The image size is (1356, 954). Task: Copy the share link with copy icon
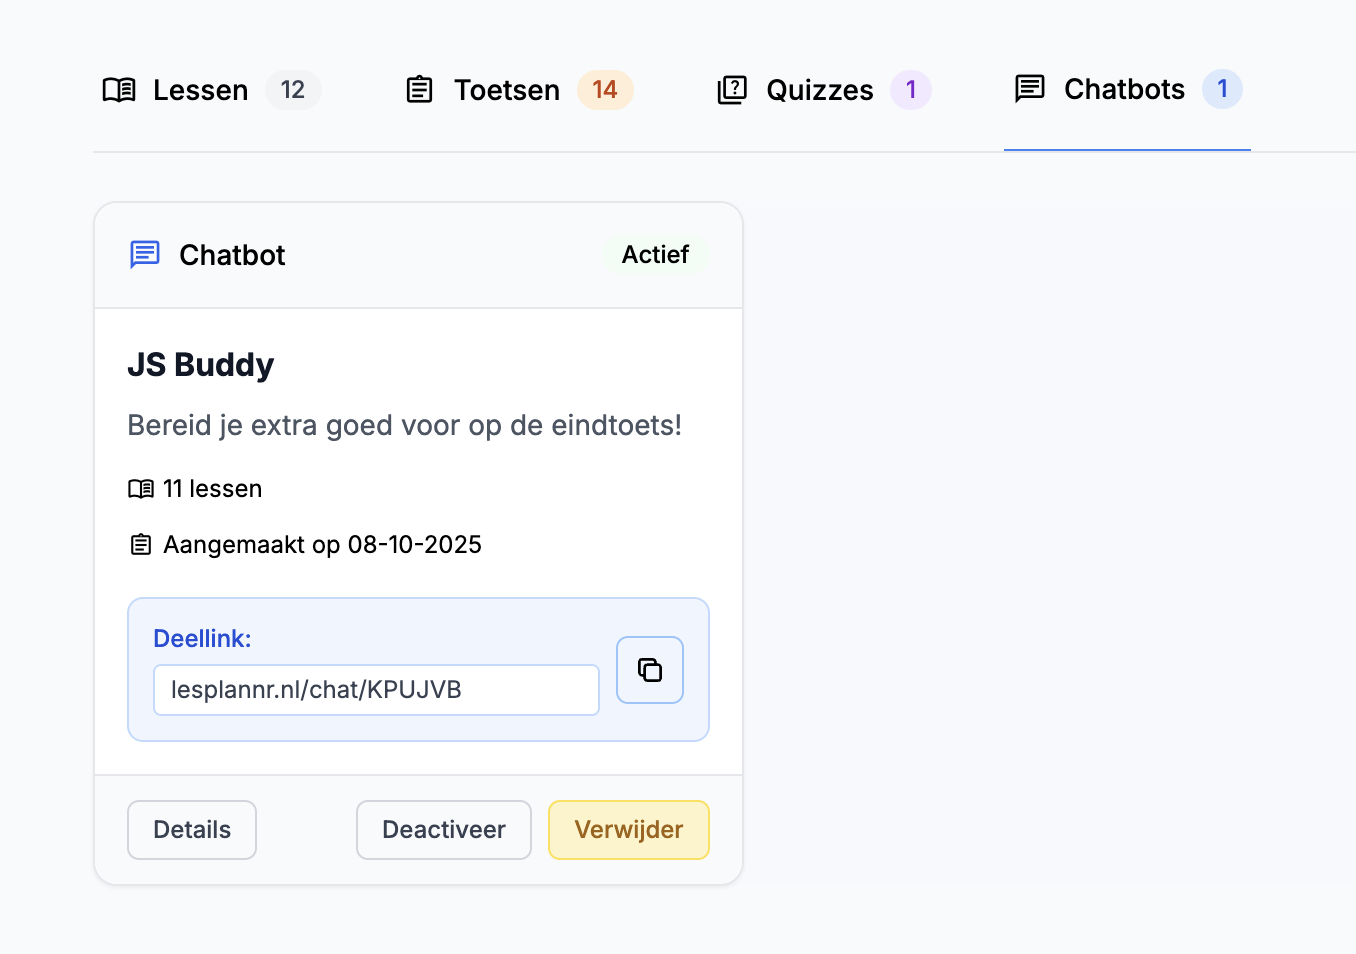(x=650, y=670)
